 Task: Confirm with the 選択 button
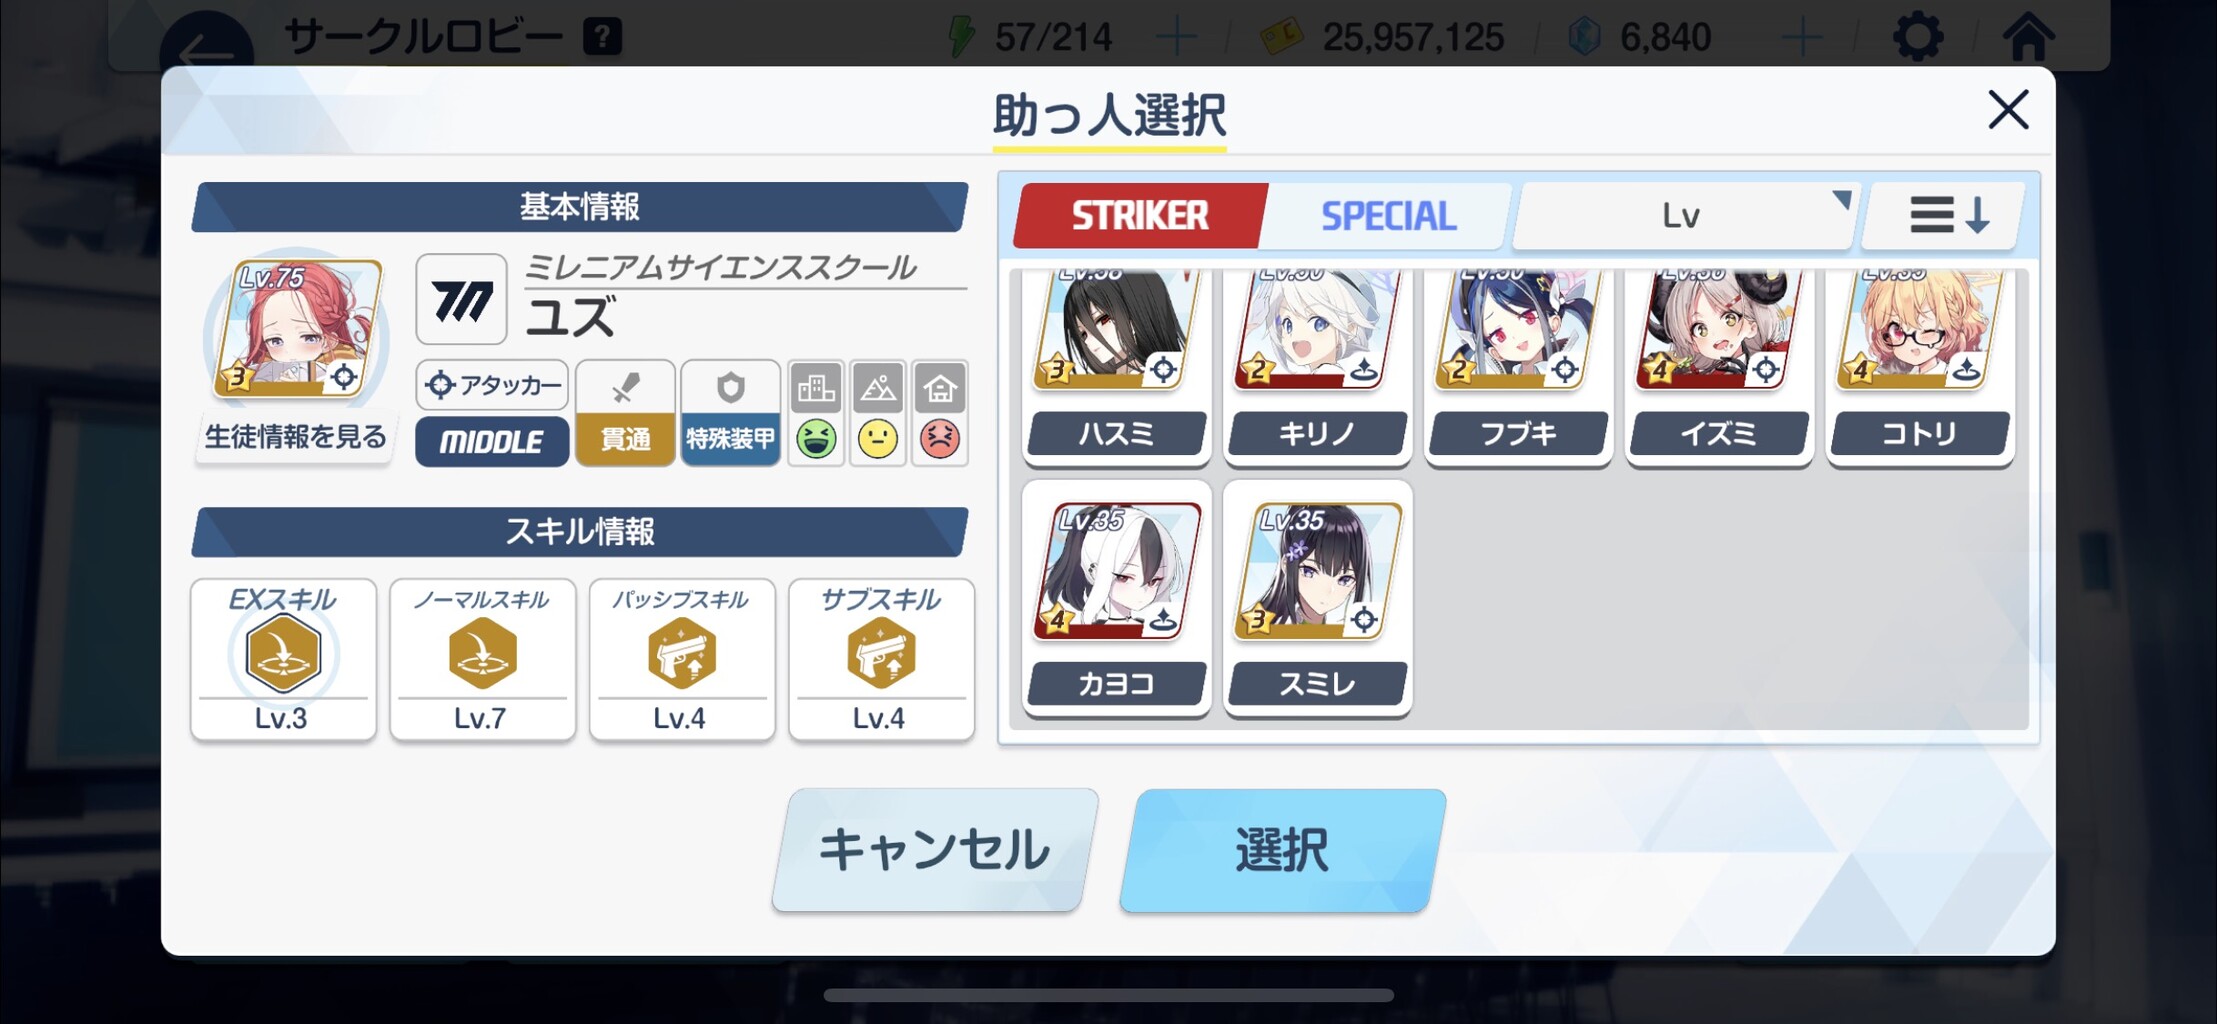pyautogui.click(x=1283, y=850)
